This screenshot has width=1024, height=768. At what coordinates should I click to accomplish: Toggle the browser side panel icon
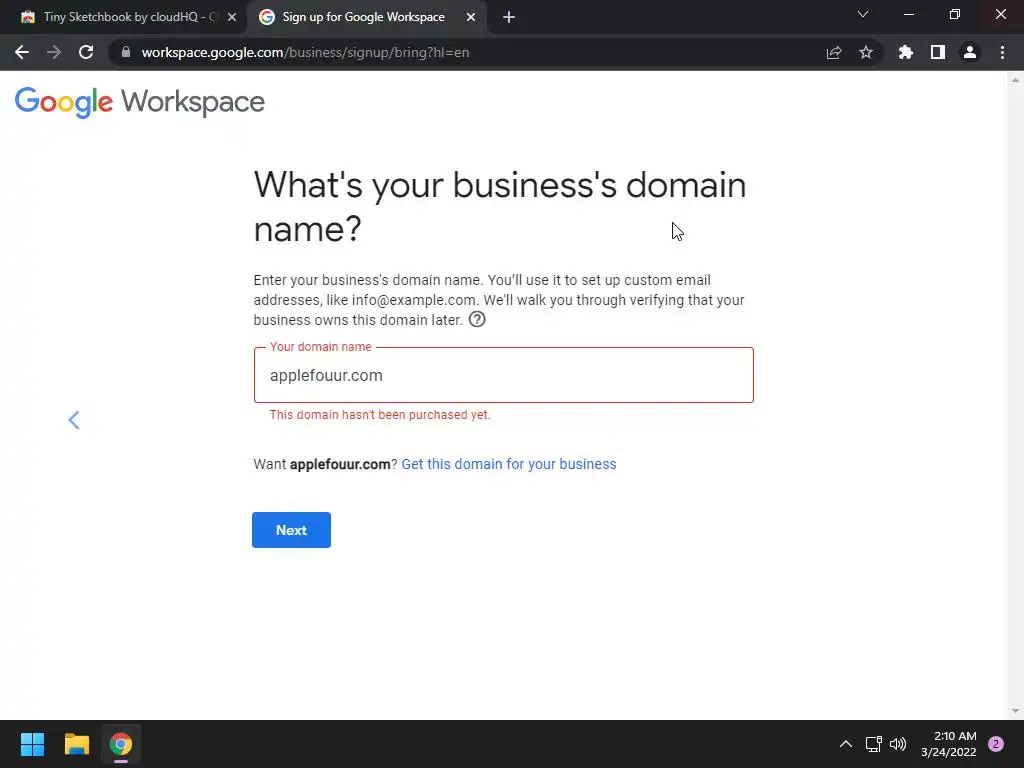pos(938,52)
